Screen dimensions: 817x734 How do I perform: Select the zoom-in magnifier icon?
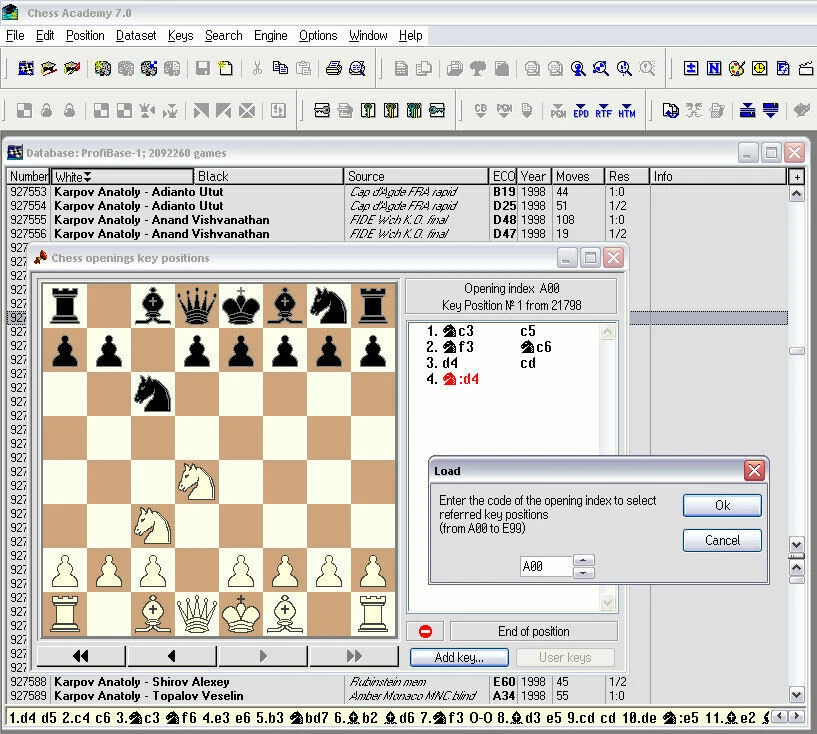coord(622,69)
